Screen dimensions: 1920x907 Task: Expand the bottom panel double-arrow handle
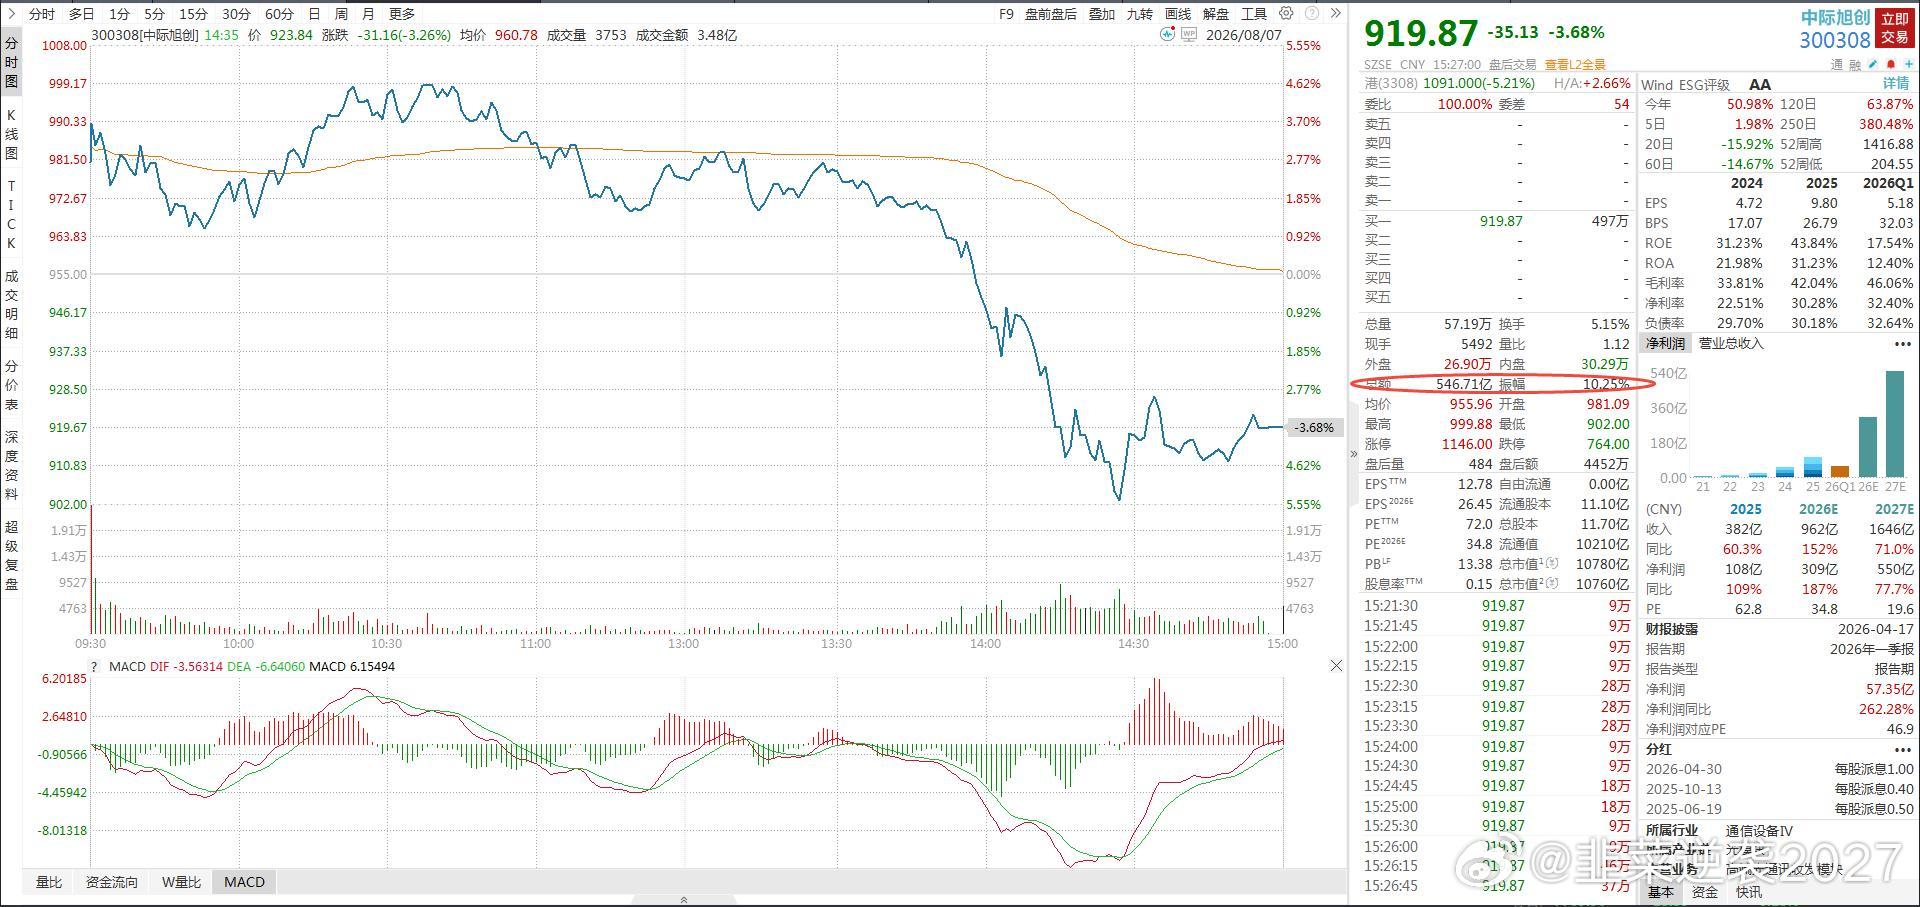[x=684, y=900]
